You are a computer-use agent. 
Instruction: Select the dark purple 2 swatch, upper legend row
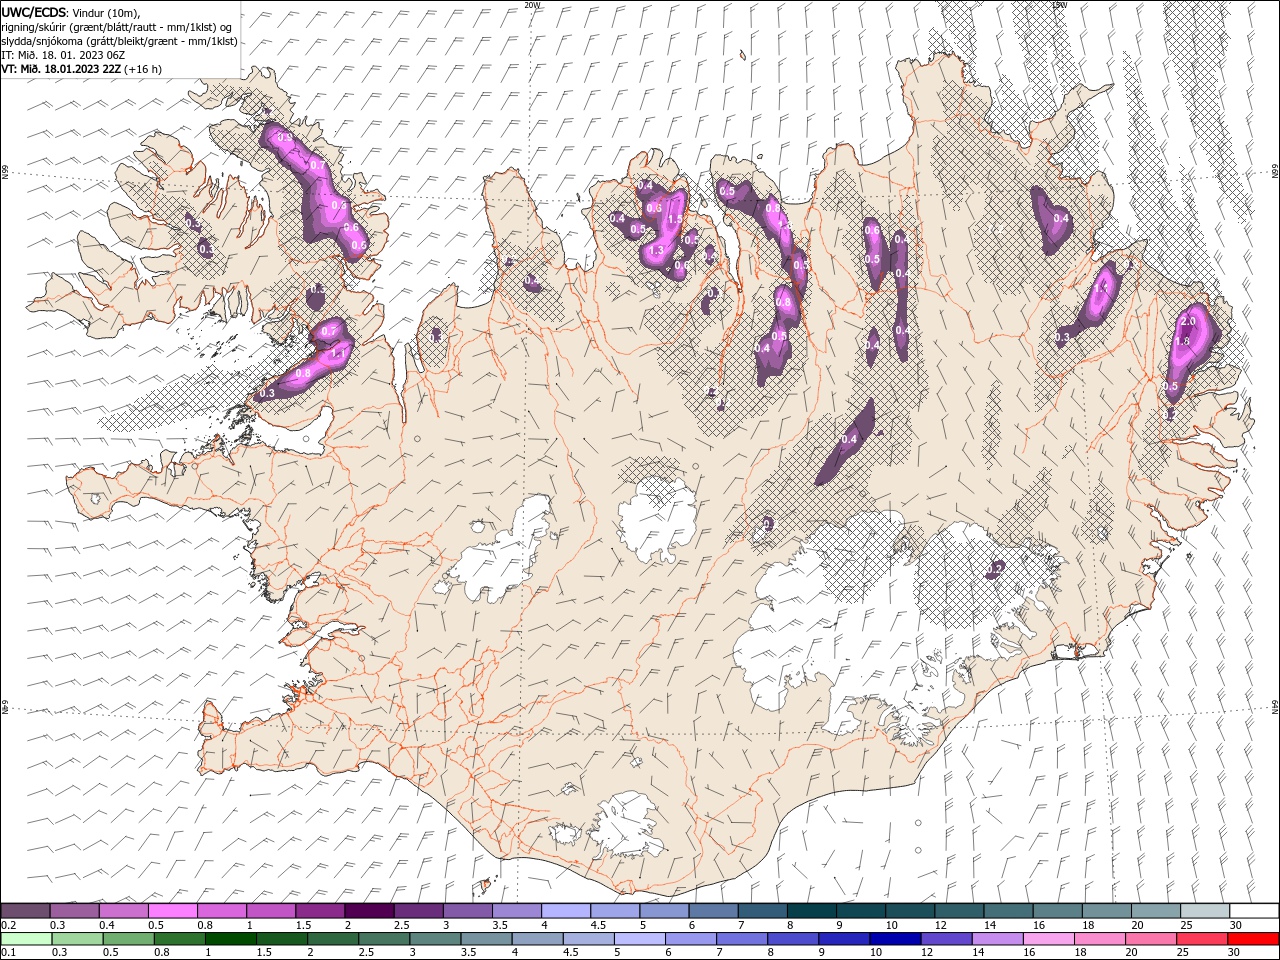click(x=370, y=911)
